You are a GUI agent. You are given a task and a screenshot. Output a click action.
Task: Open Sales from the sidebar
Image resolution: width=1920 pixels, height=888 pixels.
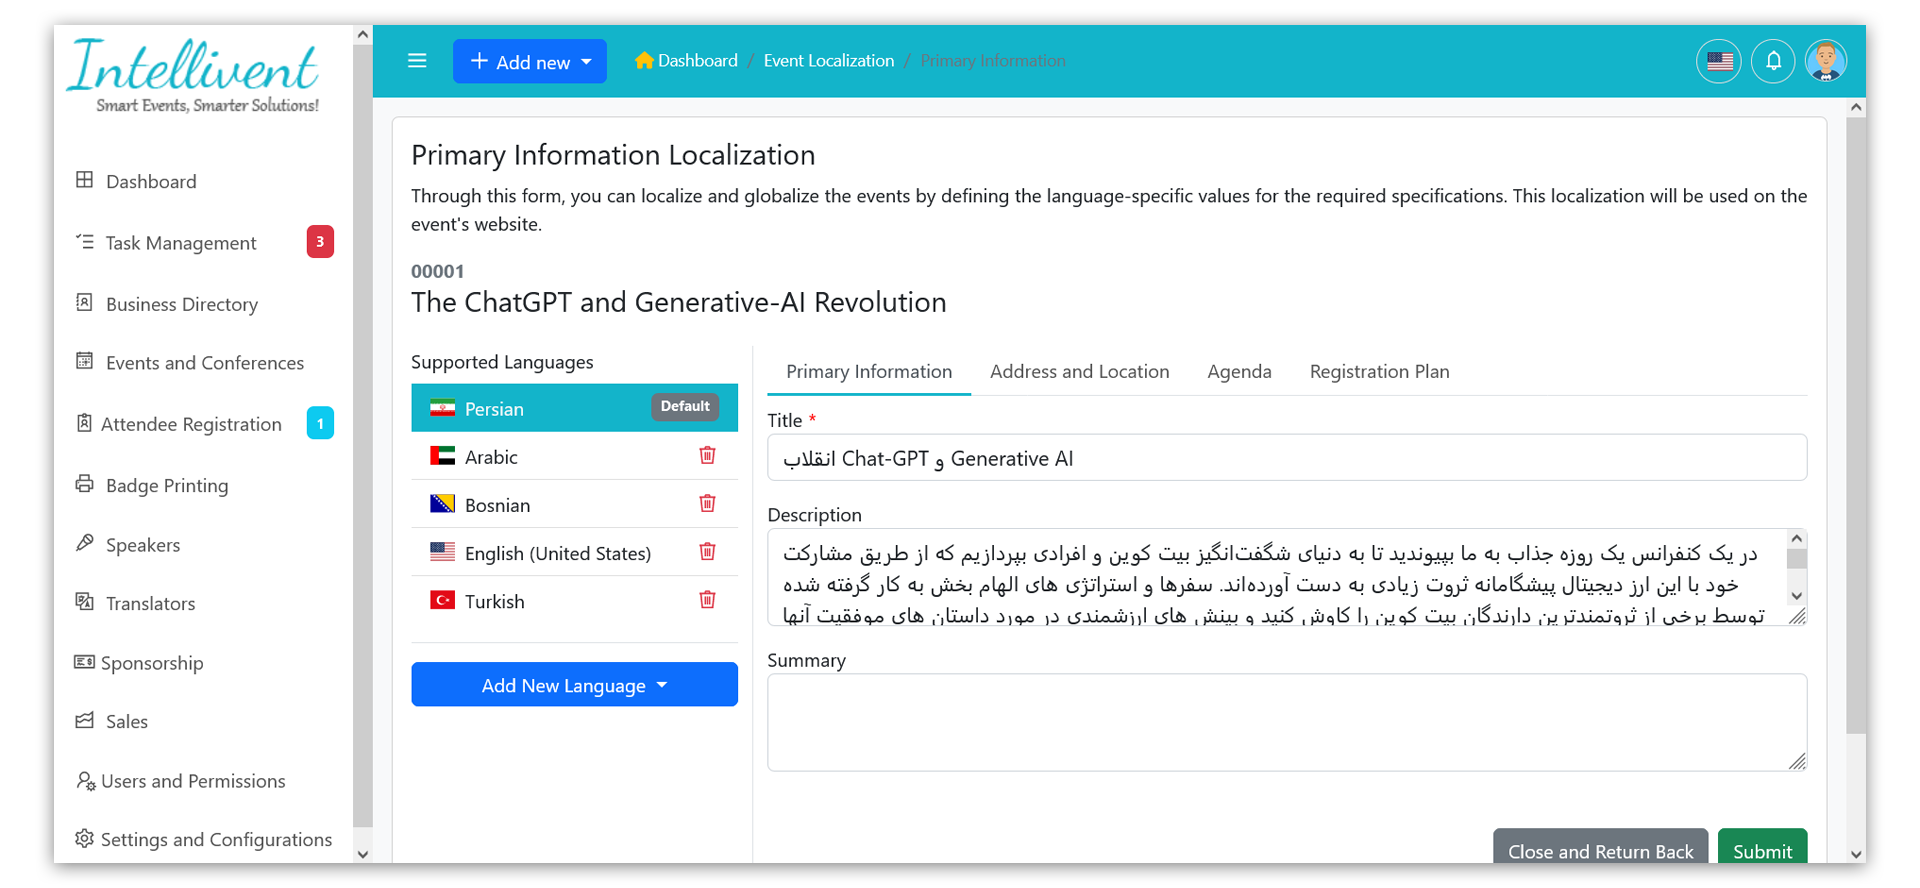127,721
